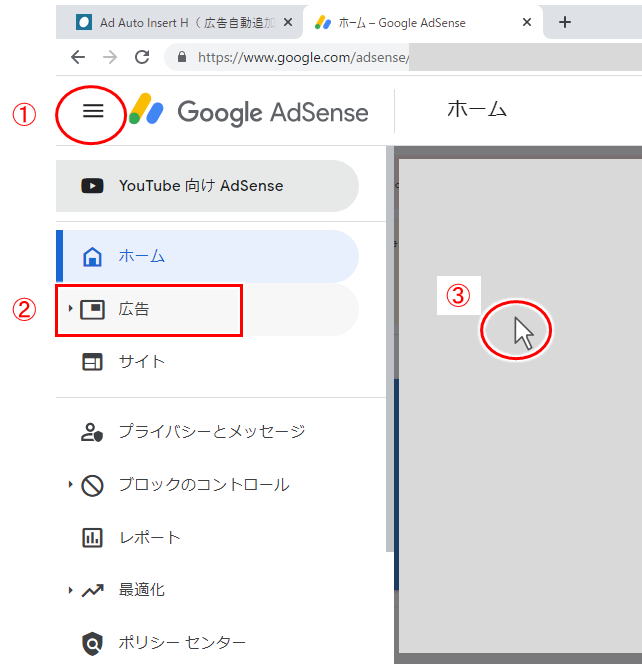Expand the 最適化 menu arrow
Image resolution: width=642 pixels, height=664 pixels.
pyautogui.click(x=70, y=589)
